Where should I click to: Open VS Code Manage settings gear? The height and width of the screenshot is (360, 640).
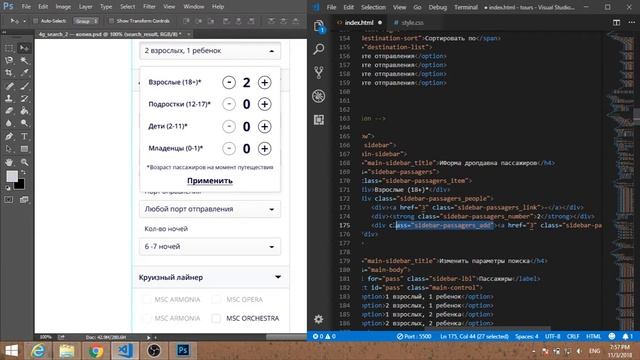(319, 319)
